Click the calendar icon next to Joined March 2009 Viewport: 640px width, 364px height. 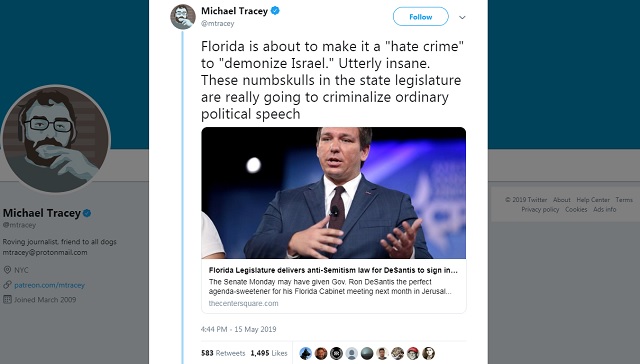click(7, 299)
